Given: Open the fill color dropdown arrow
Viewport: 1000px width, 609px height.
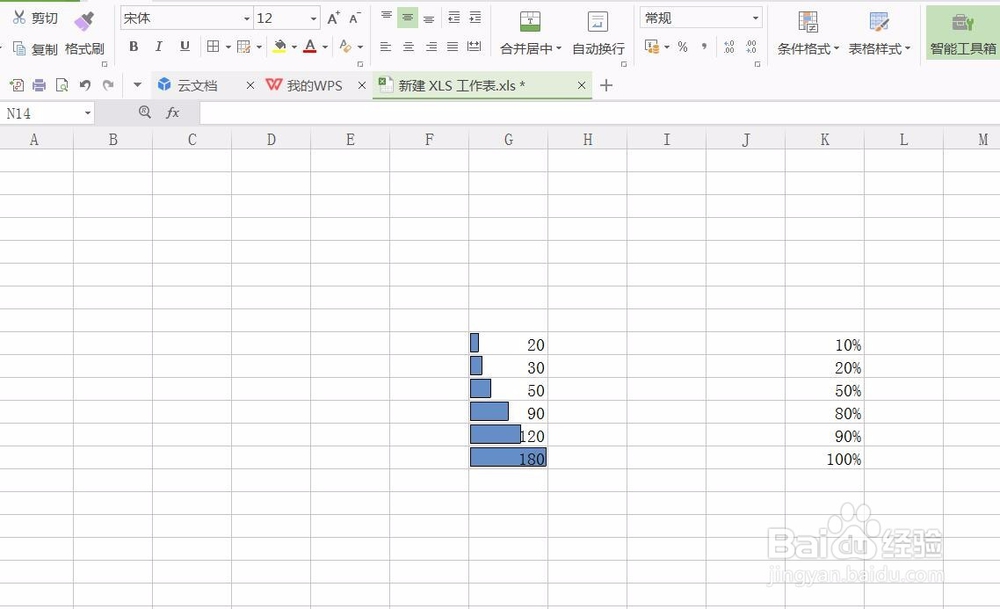Looking at the screenshot, I should click(294, 47).
